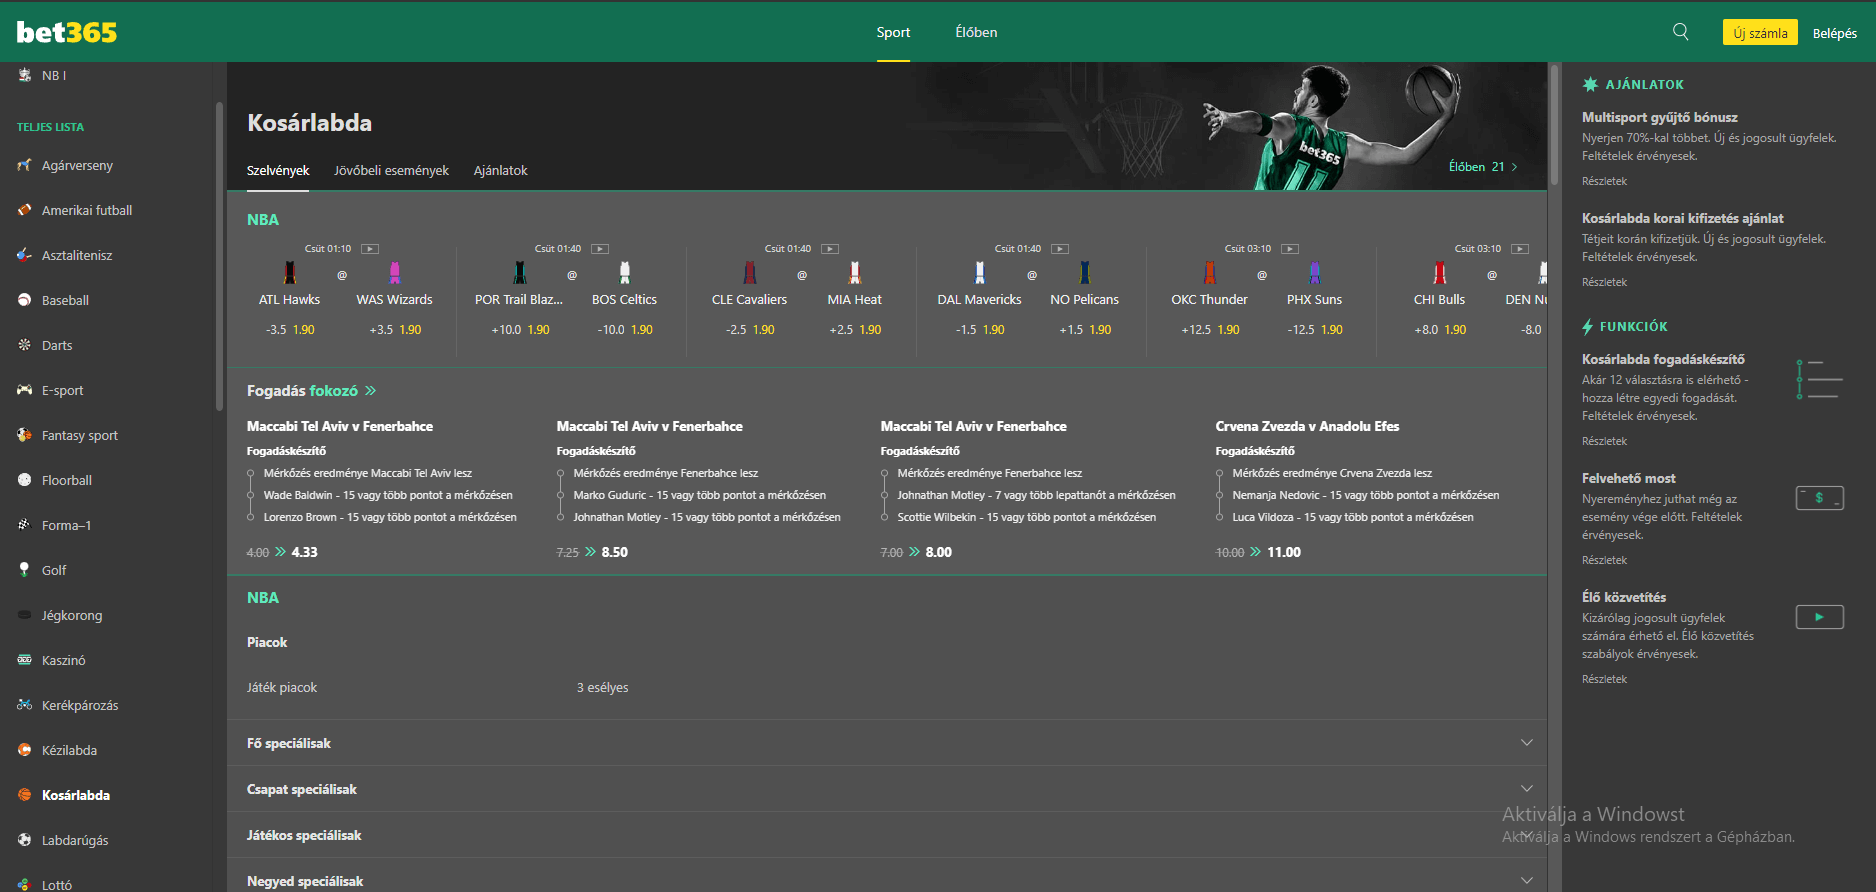
Task: Bet WAS Wizards +3.5 at 1.90
Action: [395, 330]
